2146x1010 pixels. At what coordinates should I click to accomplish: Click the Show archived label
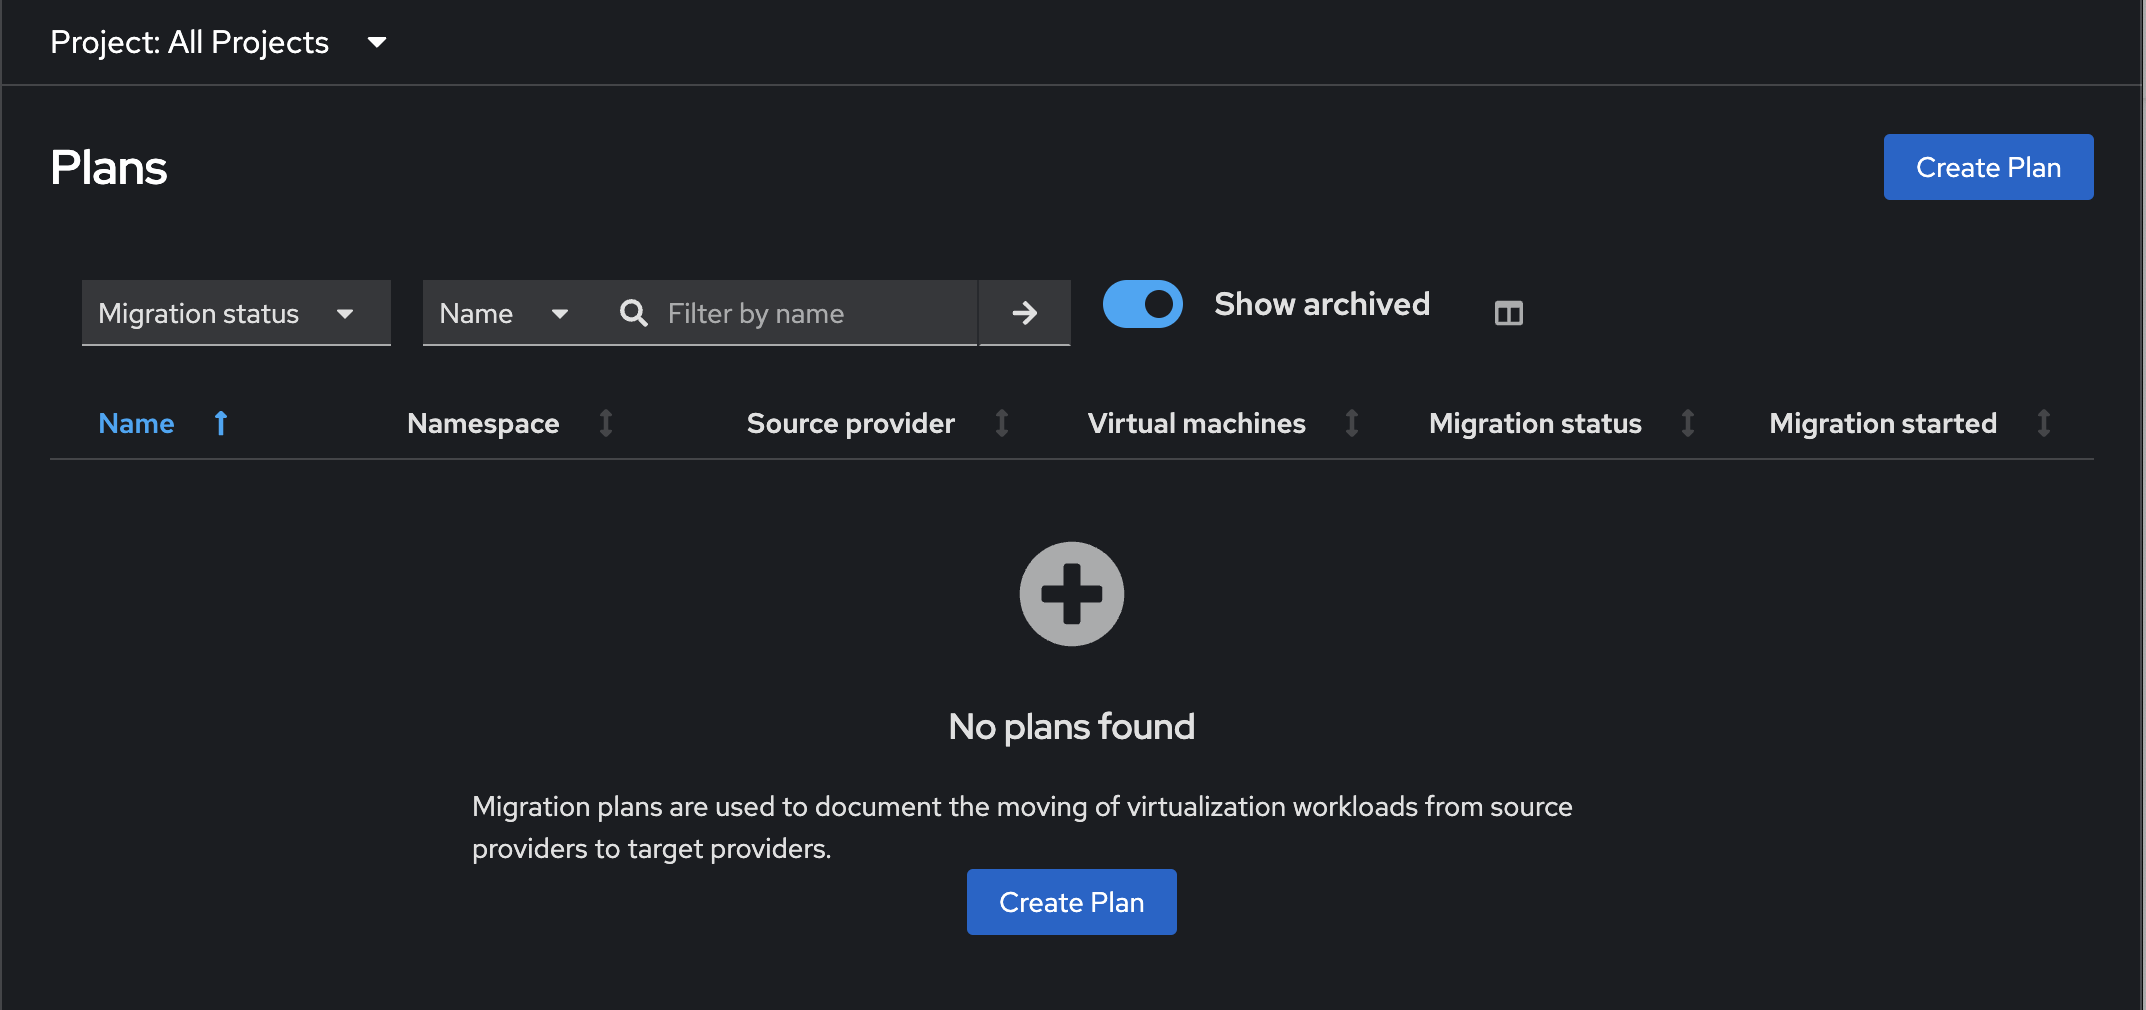coord(1321,304)
